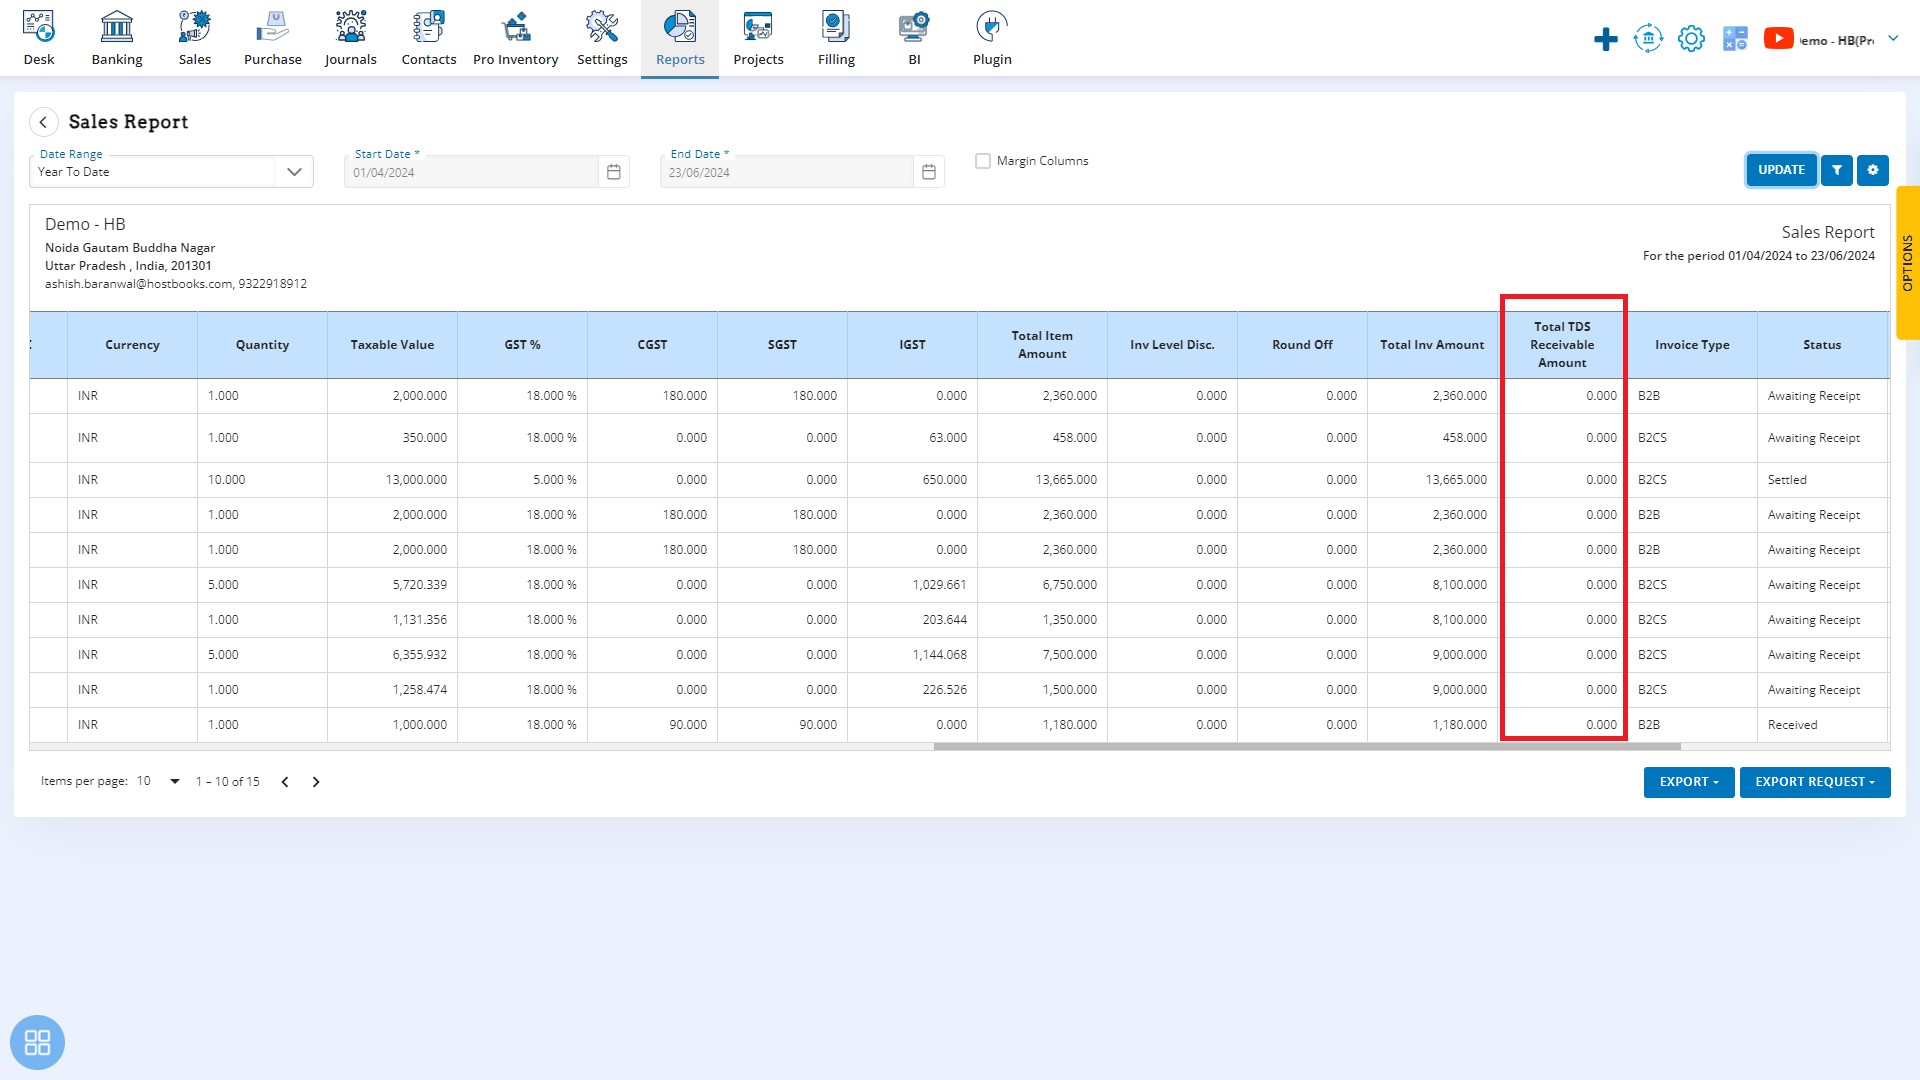This screenshot has height=1080, width=1920.
Task: Click the YouTube help video icon
Action: (1778, 38)
